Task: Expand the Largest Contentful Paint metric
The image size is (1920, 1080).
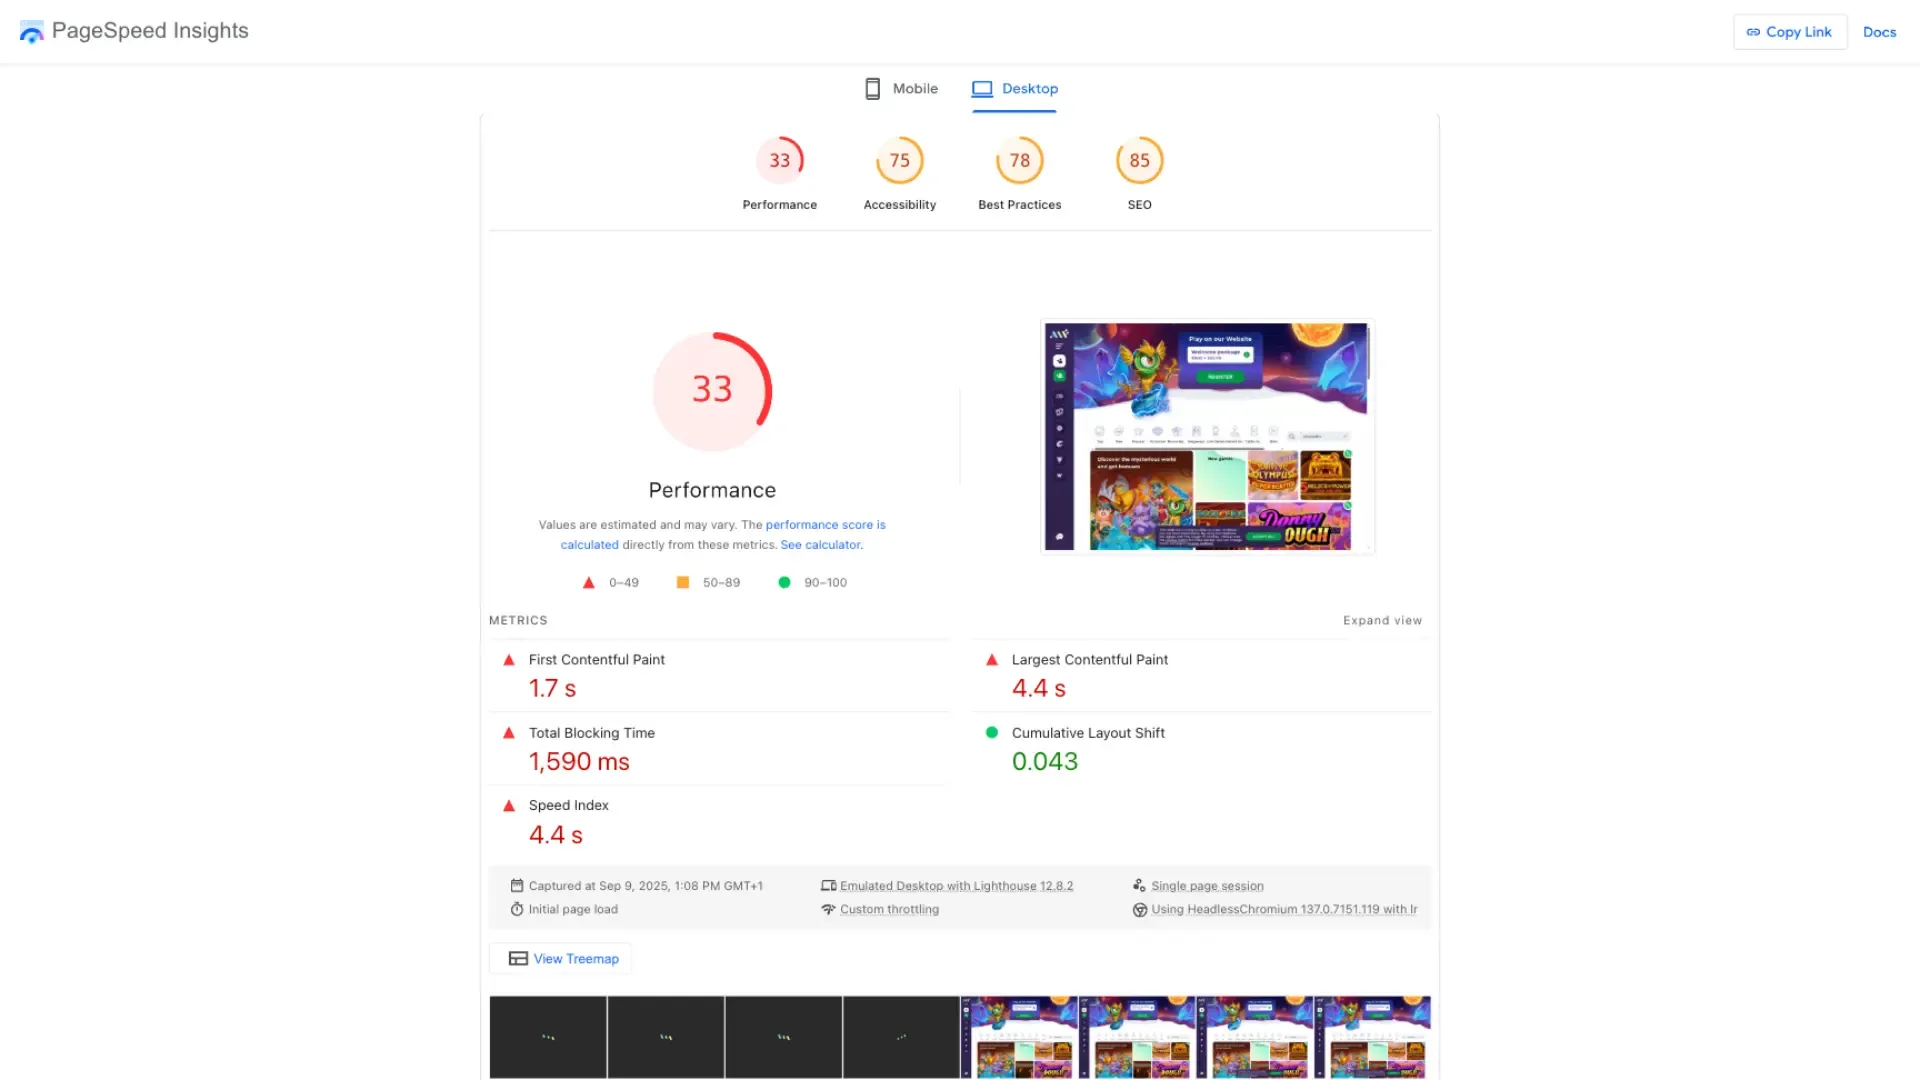Action: (1089, 660)
